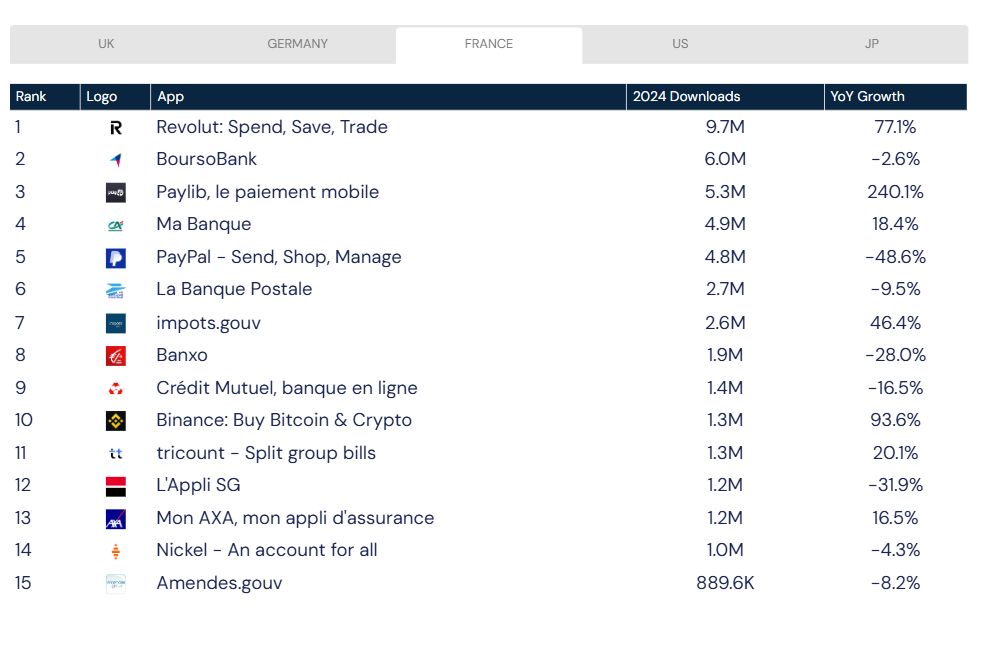Click the 6.0M downloads value

tap(725, 159)
